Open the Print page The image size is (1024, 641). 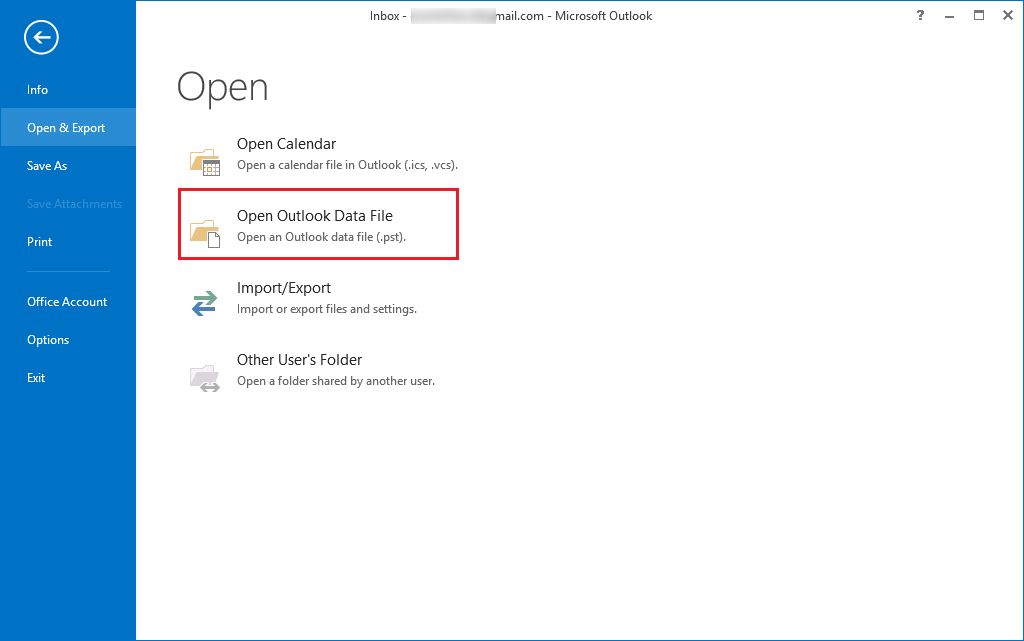tap(39, 242)
